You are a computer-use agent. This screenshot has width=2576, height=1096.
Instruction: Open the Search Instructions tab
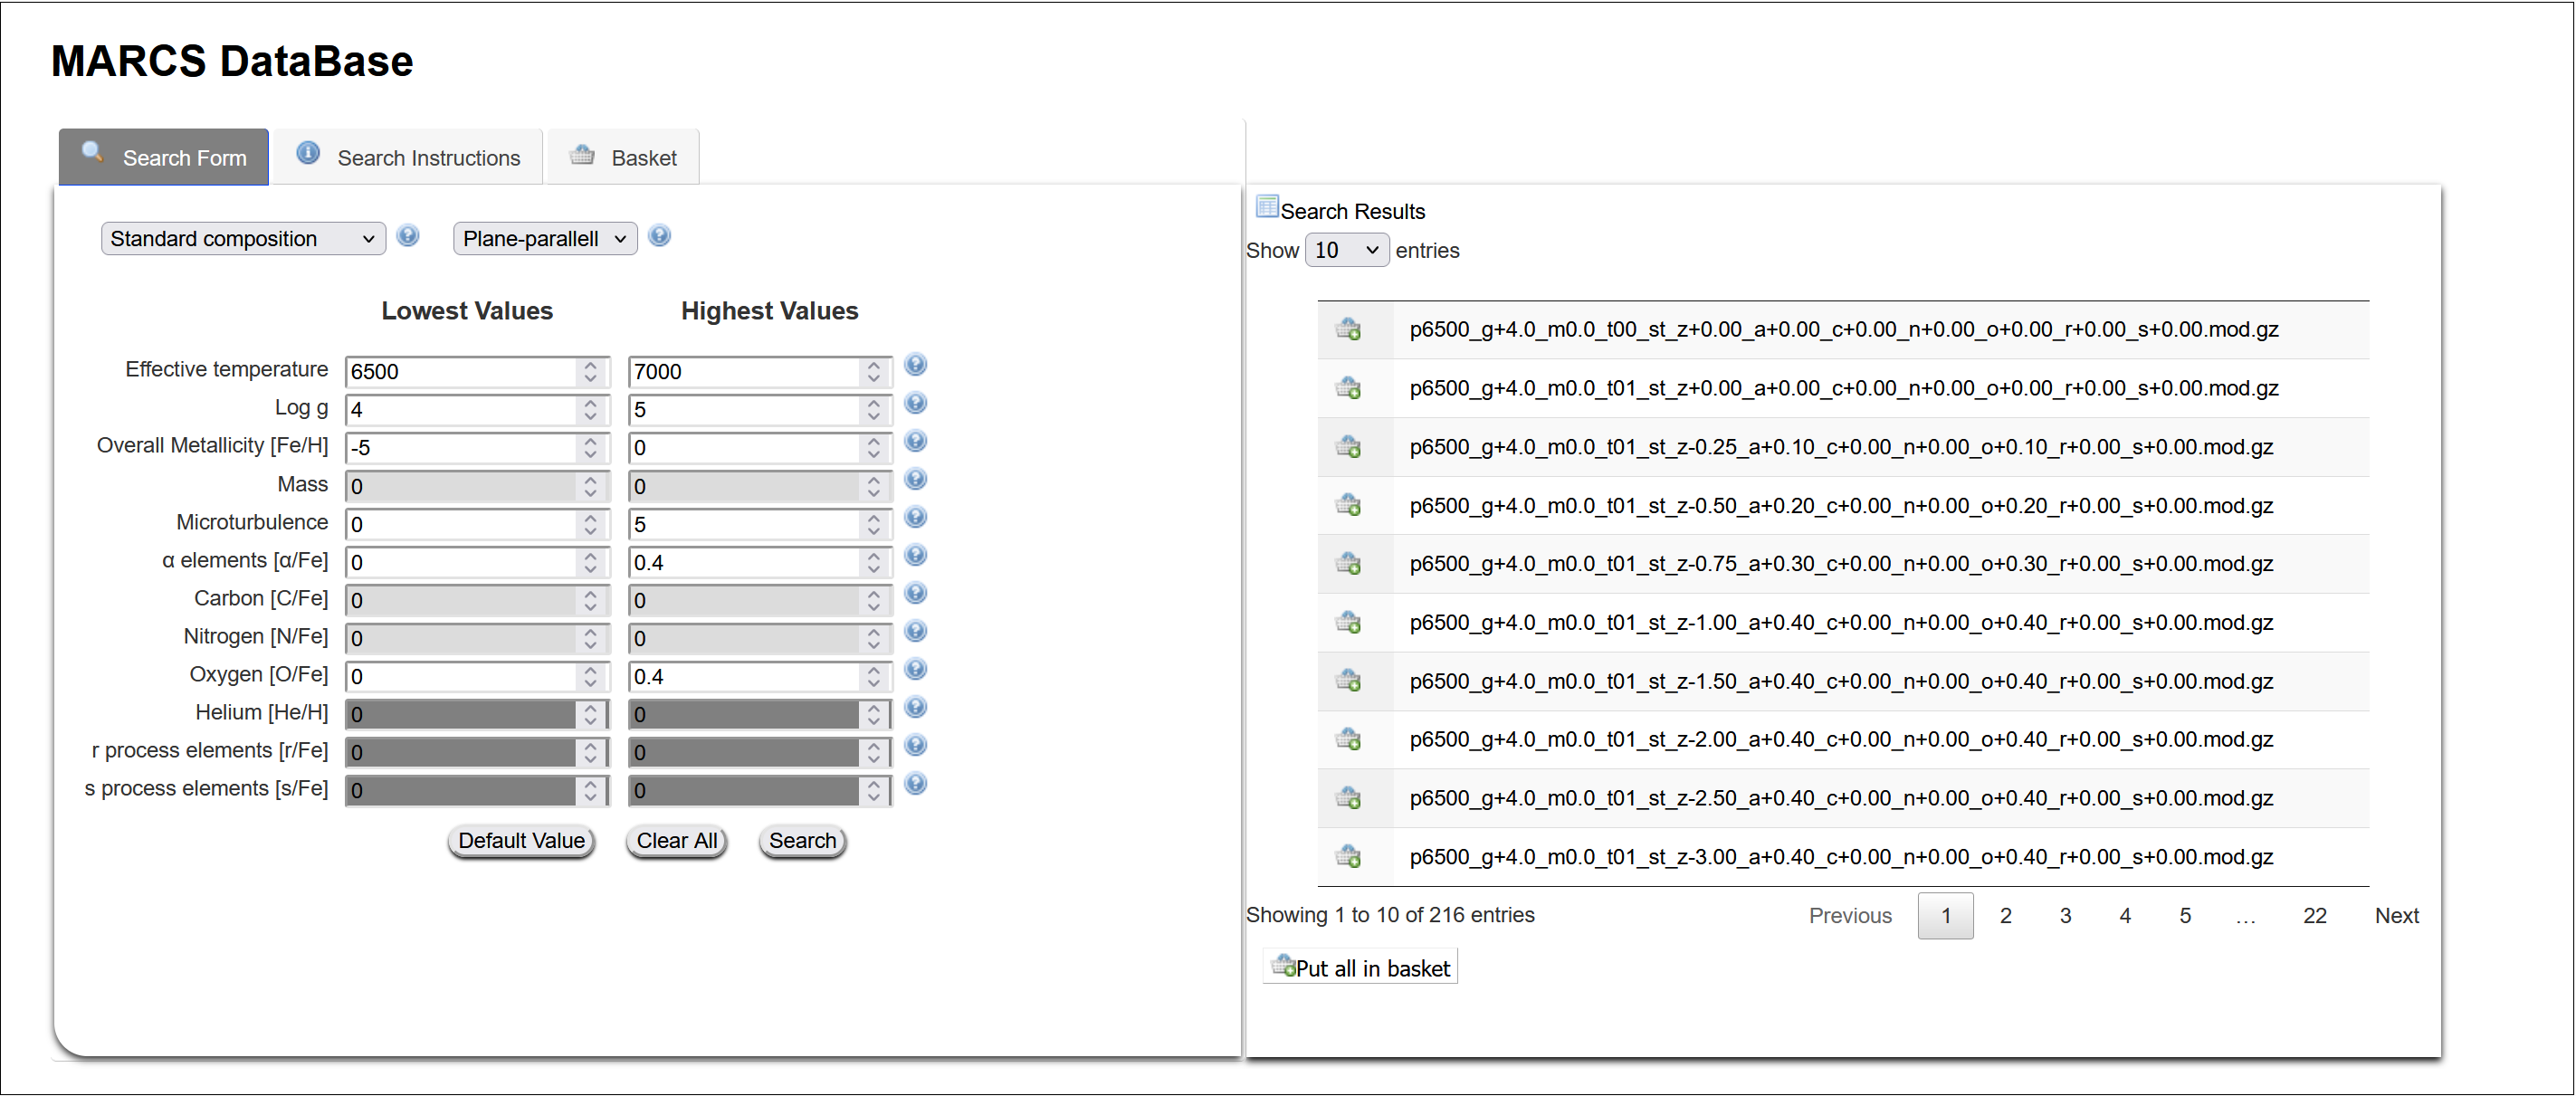tap(408, 158)
